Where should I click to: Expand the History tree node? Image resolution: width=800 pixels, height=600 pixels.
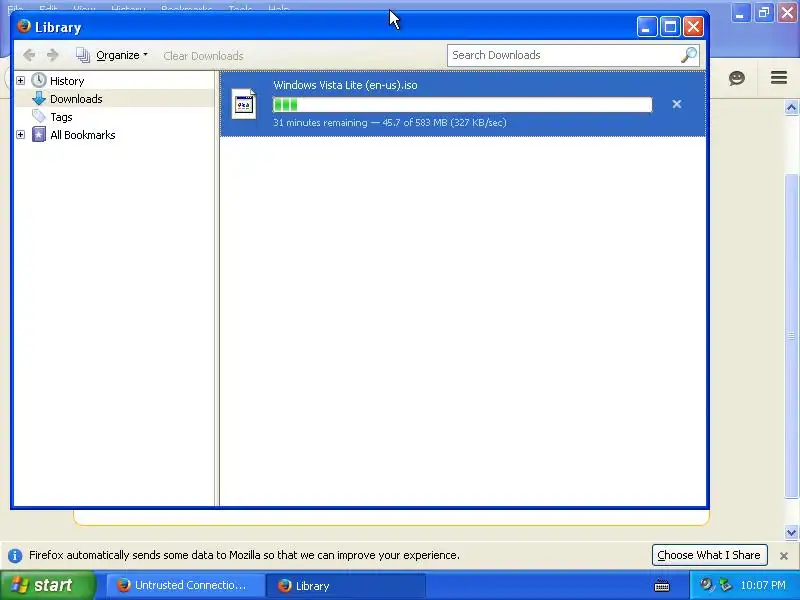click(20, 81)
